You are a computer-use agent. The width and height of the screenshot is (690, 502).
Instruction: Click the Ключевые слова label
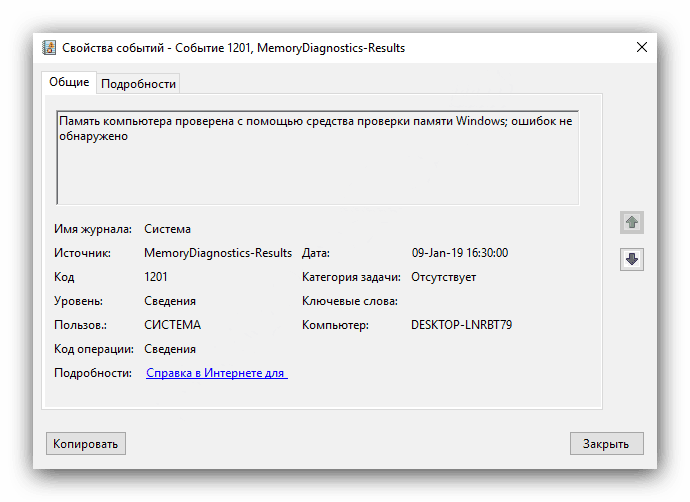coord(350,301)
